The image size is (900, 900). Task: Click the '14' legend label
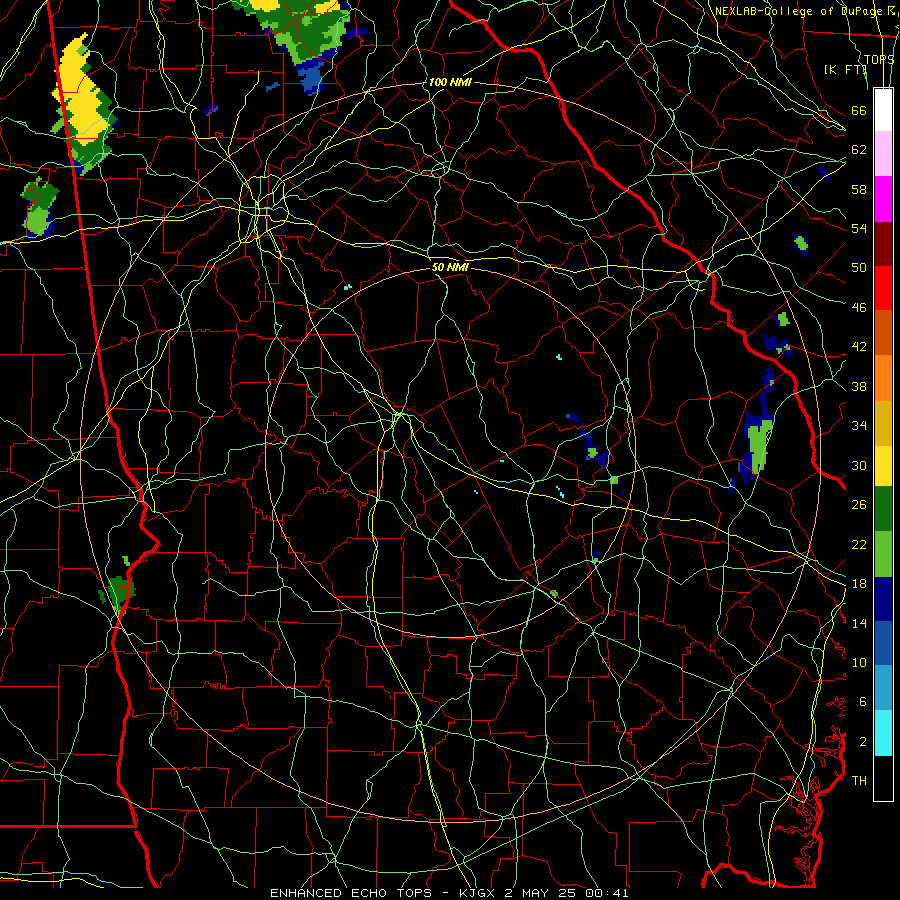click(859, 623)
